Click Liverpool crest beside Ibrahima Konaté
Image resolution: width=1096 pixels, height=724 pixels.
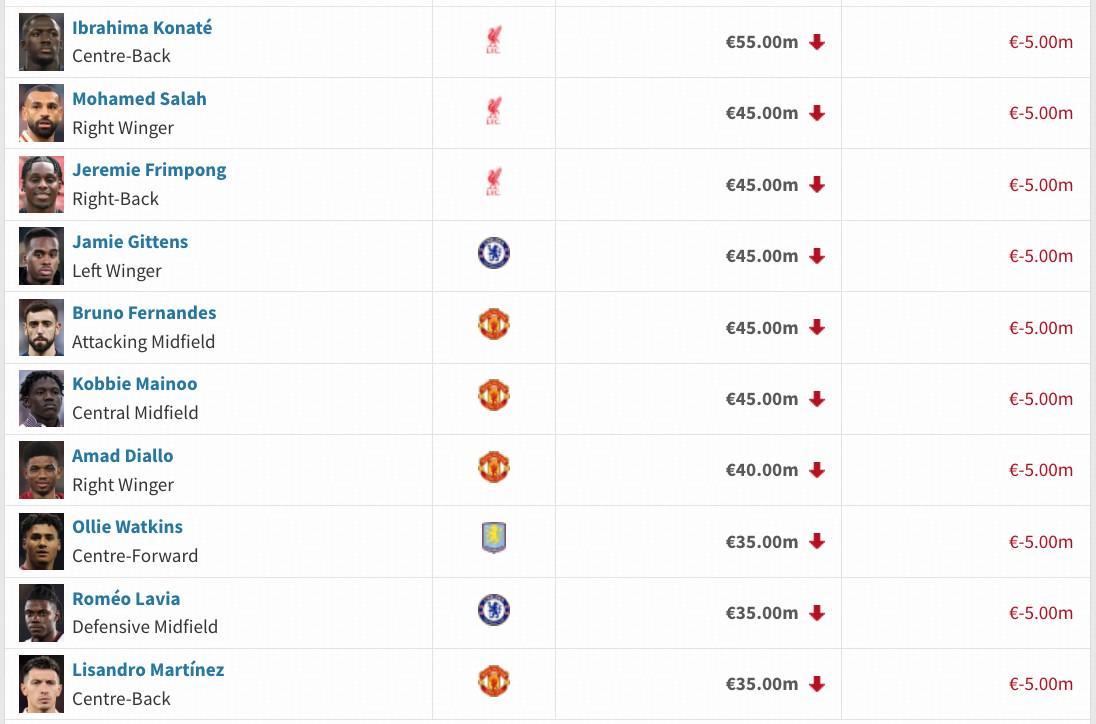[x=493, y=41]
